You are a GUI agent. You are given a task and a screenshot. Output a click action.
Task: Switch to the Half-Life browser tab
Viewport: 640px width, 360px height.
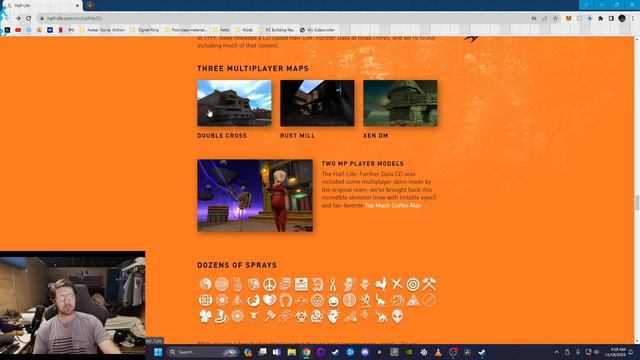(x=41, y=6)
